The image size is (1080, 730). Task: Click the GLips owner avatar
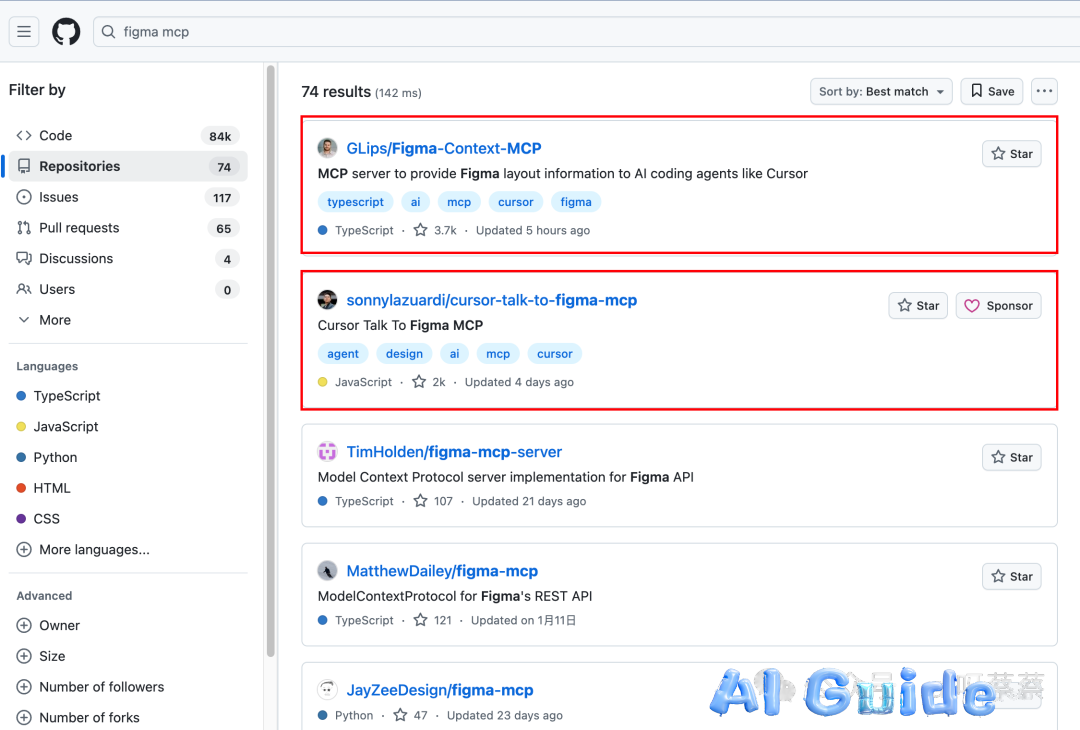point(327,148)
